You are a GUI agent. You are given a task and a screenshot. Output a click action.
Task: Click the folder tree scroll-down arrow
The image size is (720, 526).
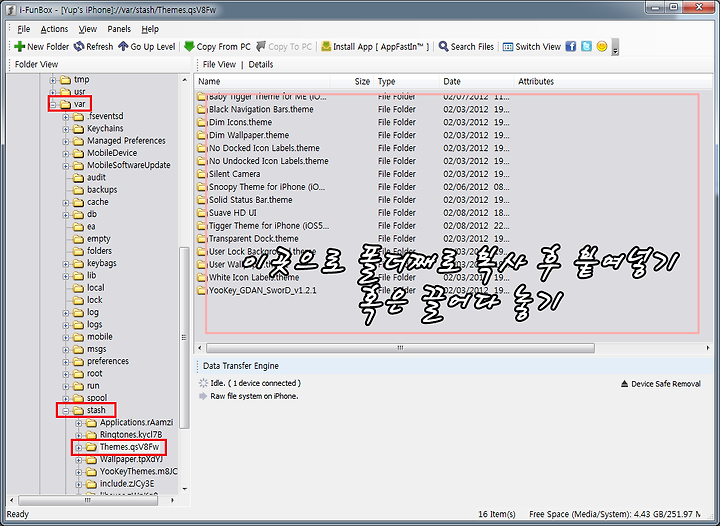(184, 489)
